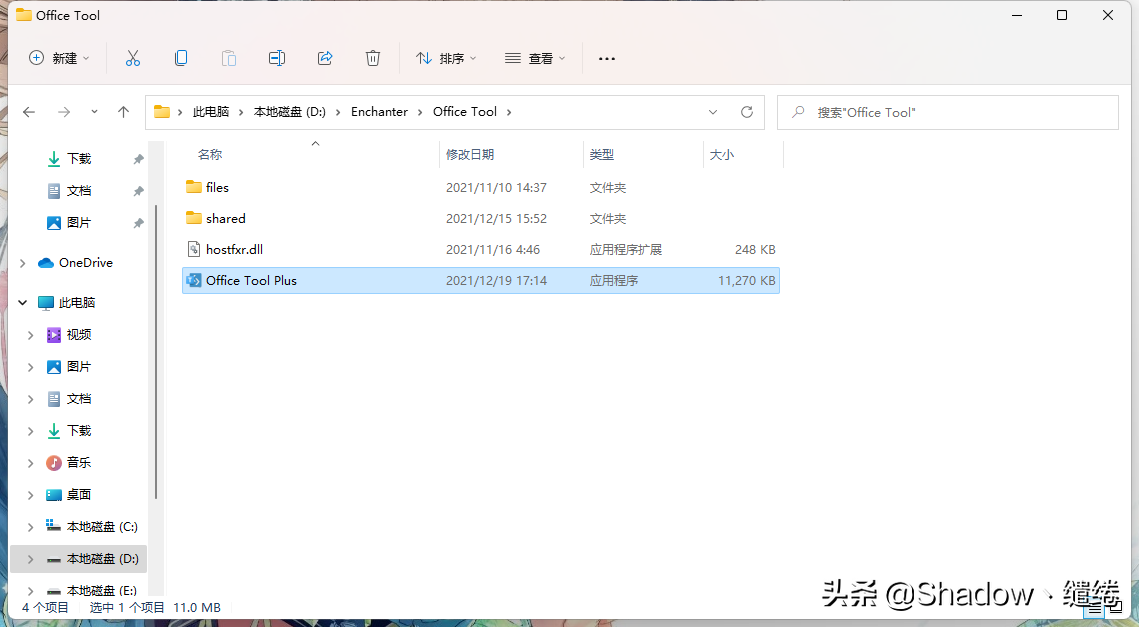Viewport: 1139px width, 627px height.
Task: Click Office Tool breadcrumb segment
Action: (465, 112)
